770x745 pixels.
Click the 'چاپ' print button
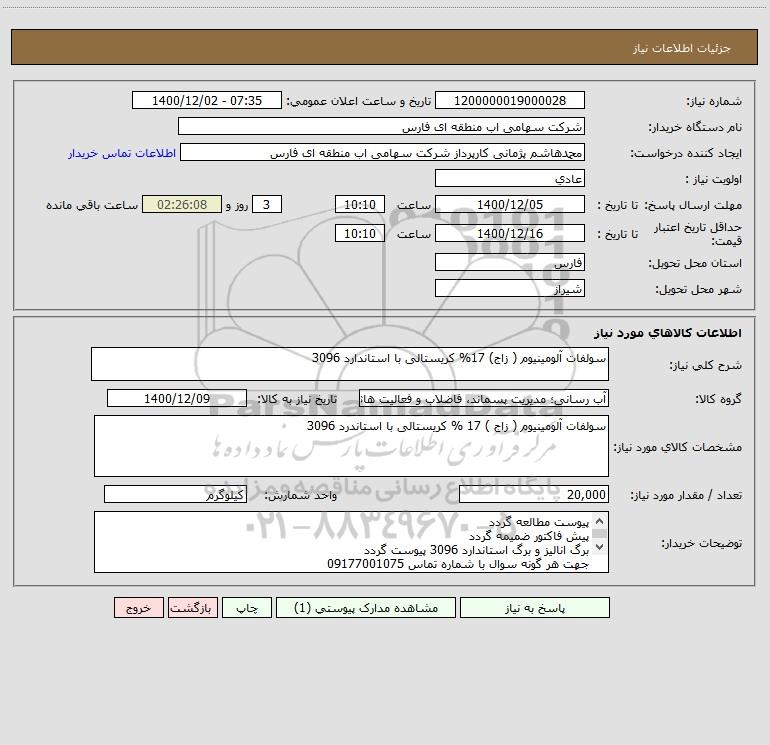[247, 608]
